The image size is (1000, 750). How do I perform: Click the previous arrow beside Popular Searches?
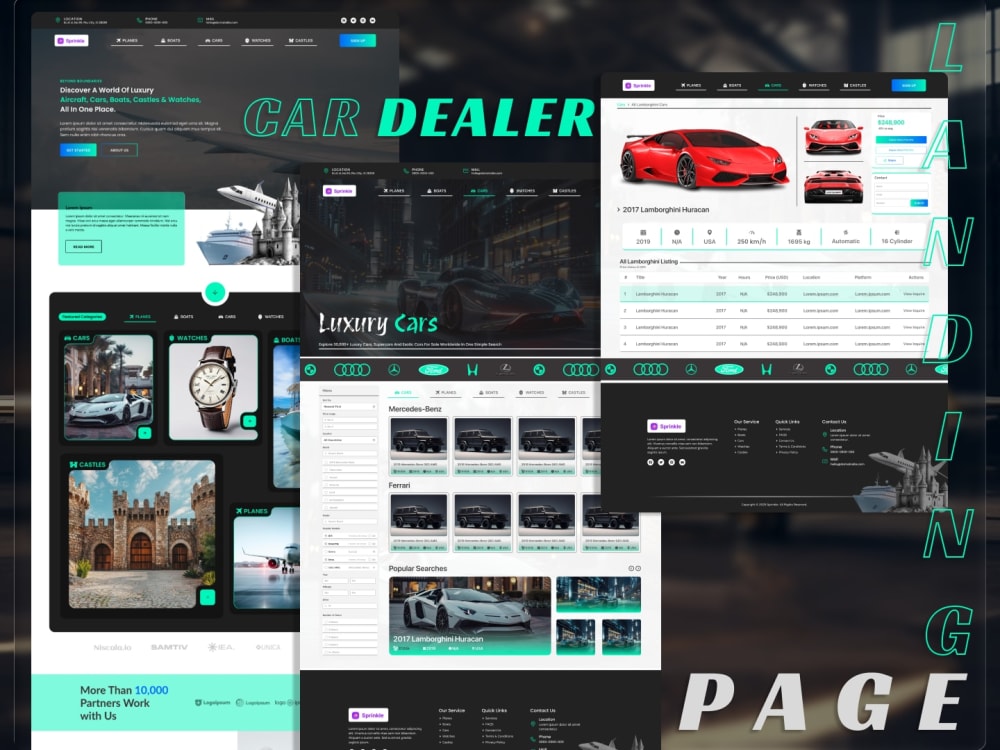tap(631, 568)
